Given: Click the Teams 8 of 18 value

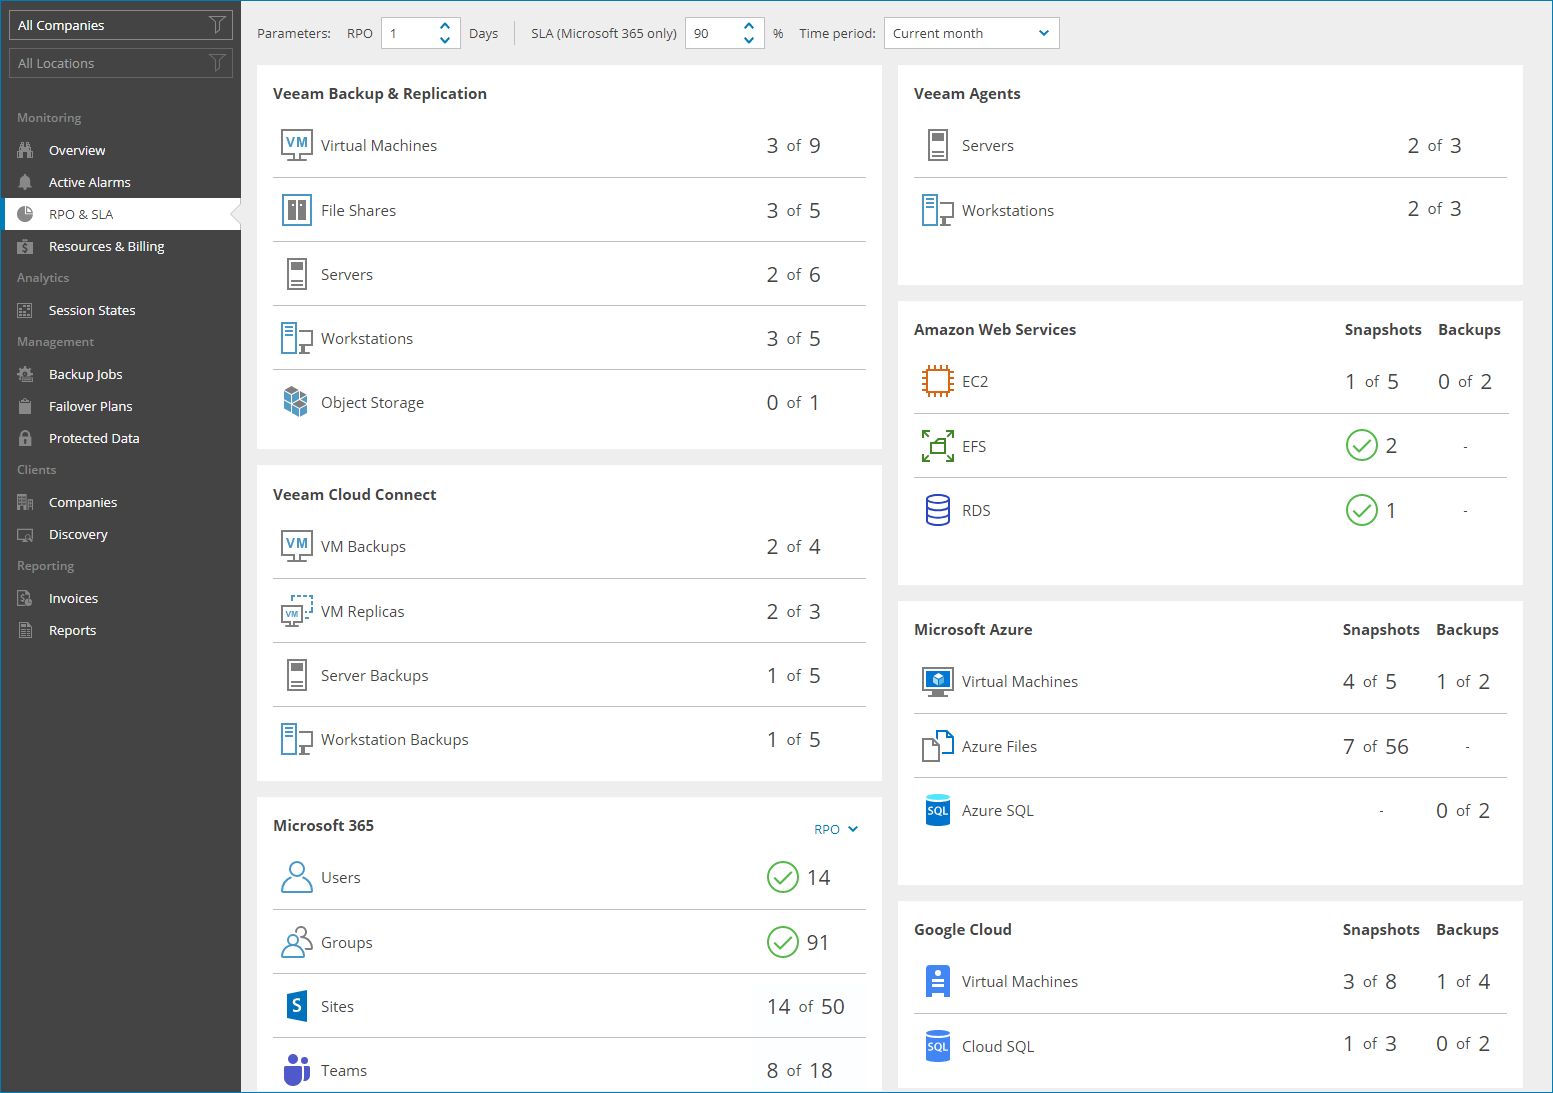Looking at the screenshot, I should tap(800, 1071).
